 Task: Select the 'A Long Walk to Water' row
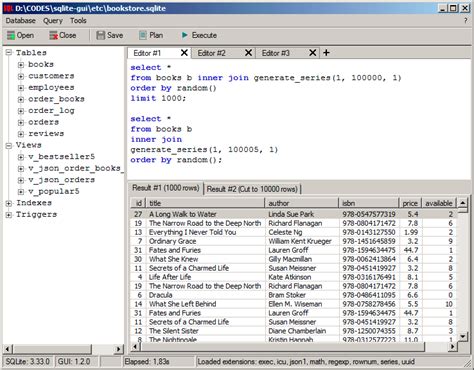coord(293,214)
